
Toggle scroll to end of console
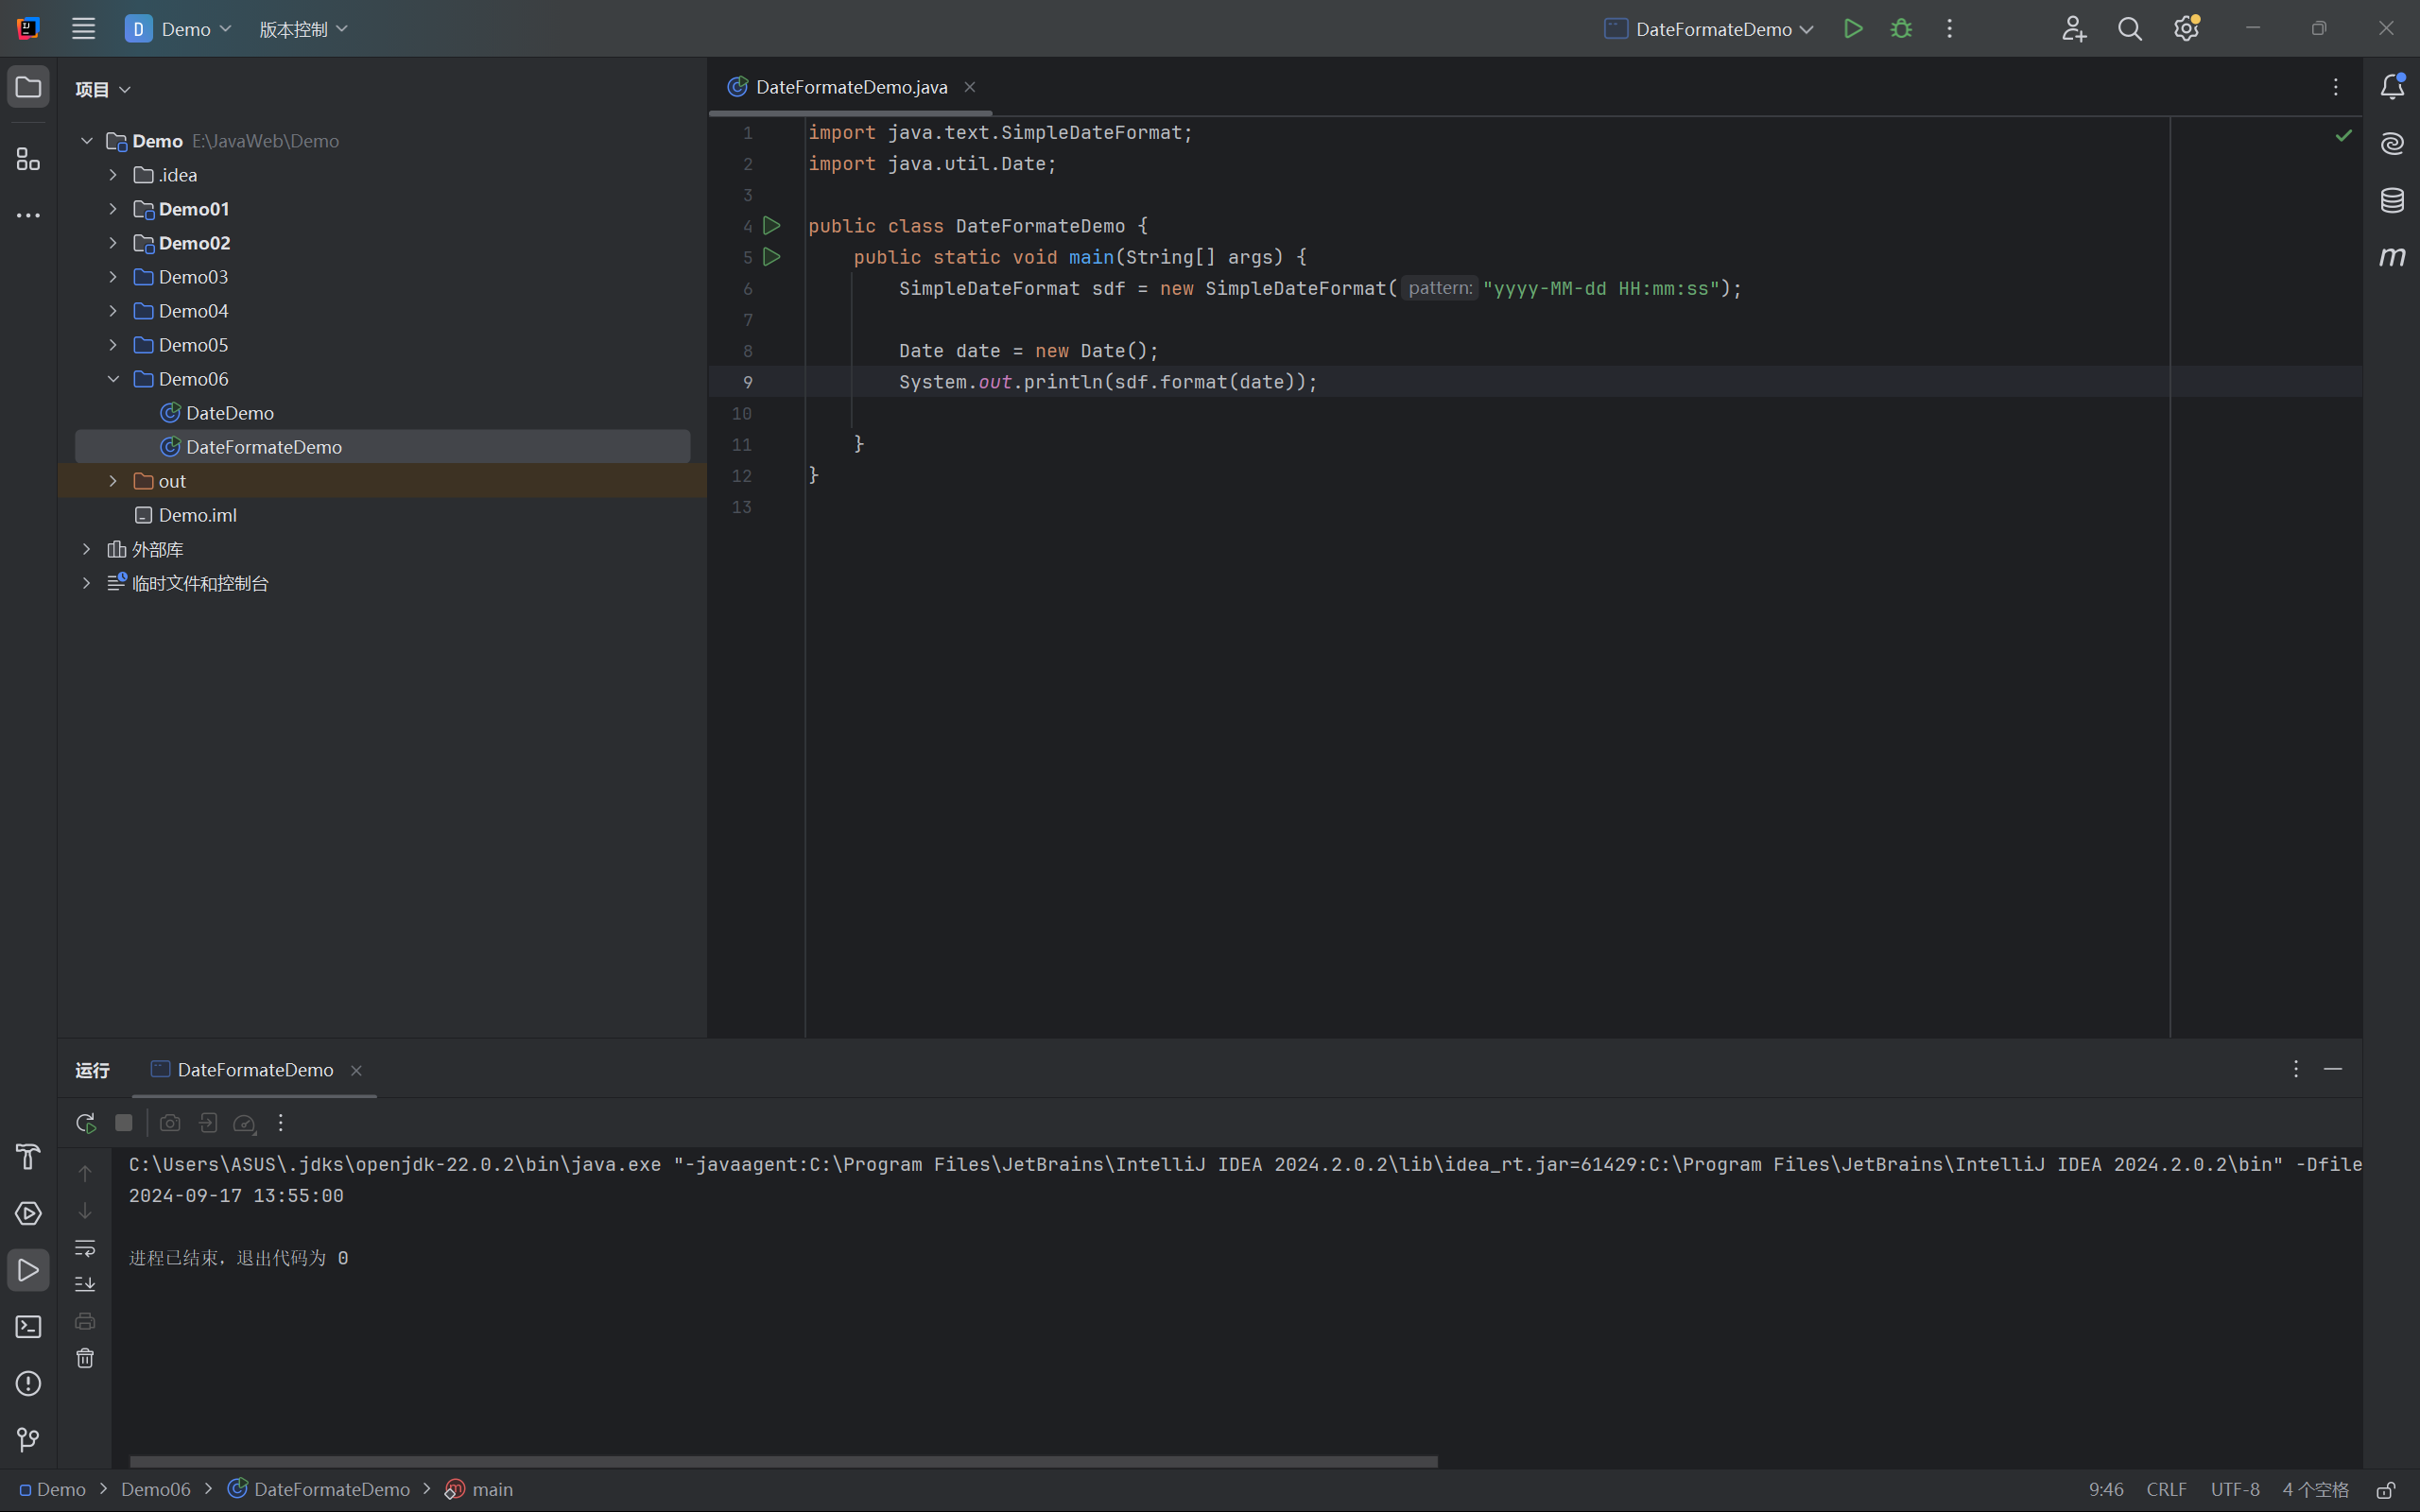click(x=85, y=1284)
